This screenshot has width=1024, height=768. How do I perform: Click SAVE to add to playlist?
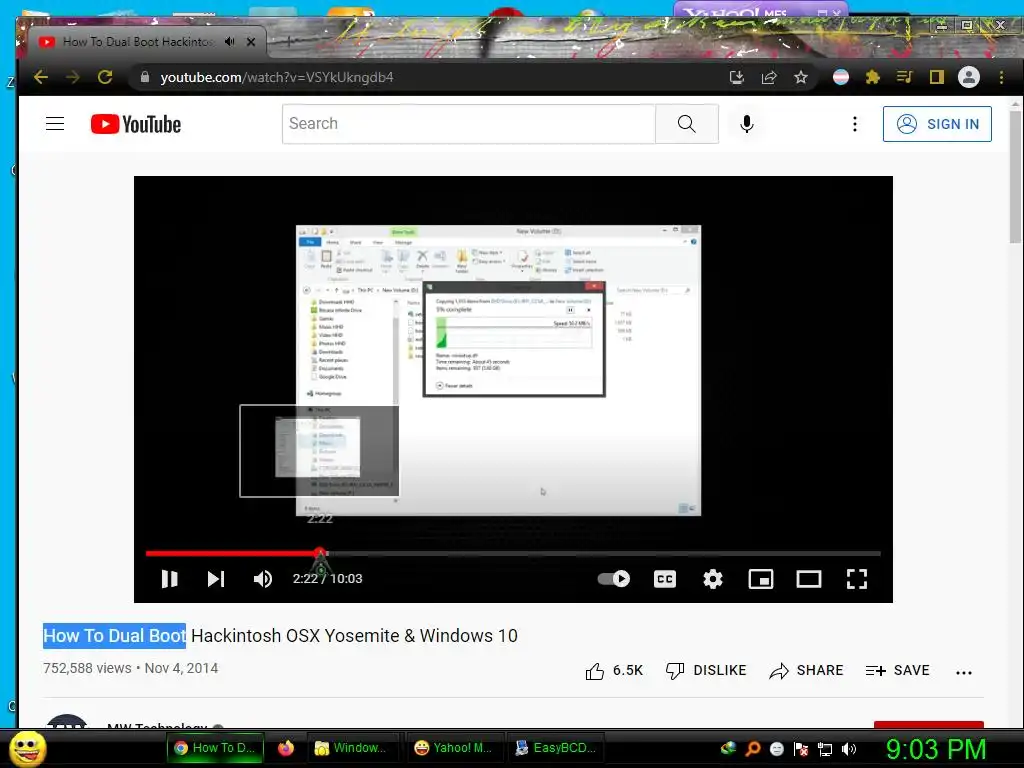click(x=897, y=671)
